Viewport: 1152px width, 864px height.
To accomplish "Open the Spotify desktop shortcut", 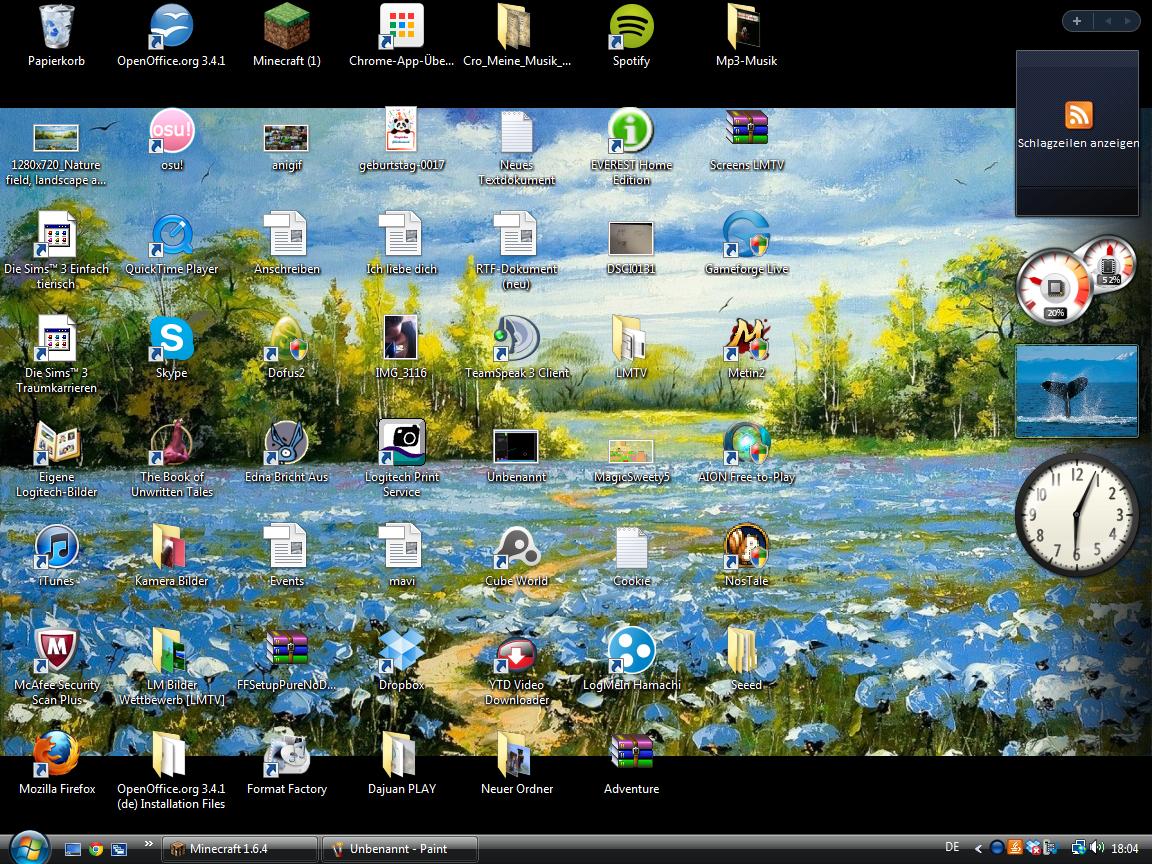I will coord(631,28).
